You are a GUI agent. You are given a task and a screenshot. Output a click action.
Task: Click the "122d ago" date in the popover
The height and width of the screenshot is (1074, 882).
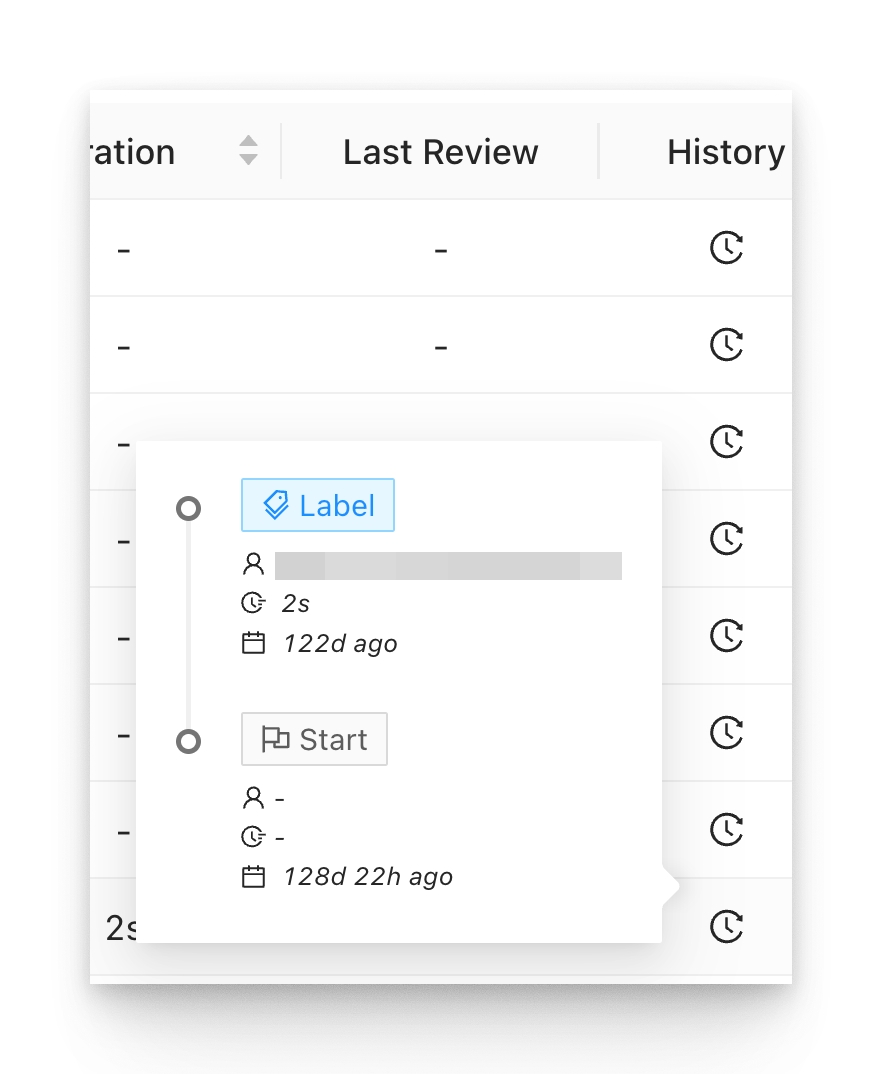click(x=340, y=643)
